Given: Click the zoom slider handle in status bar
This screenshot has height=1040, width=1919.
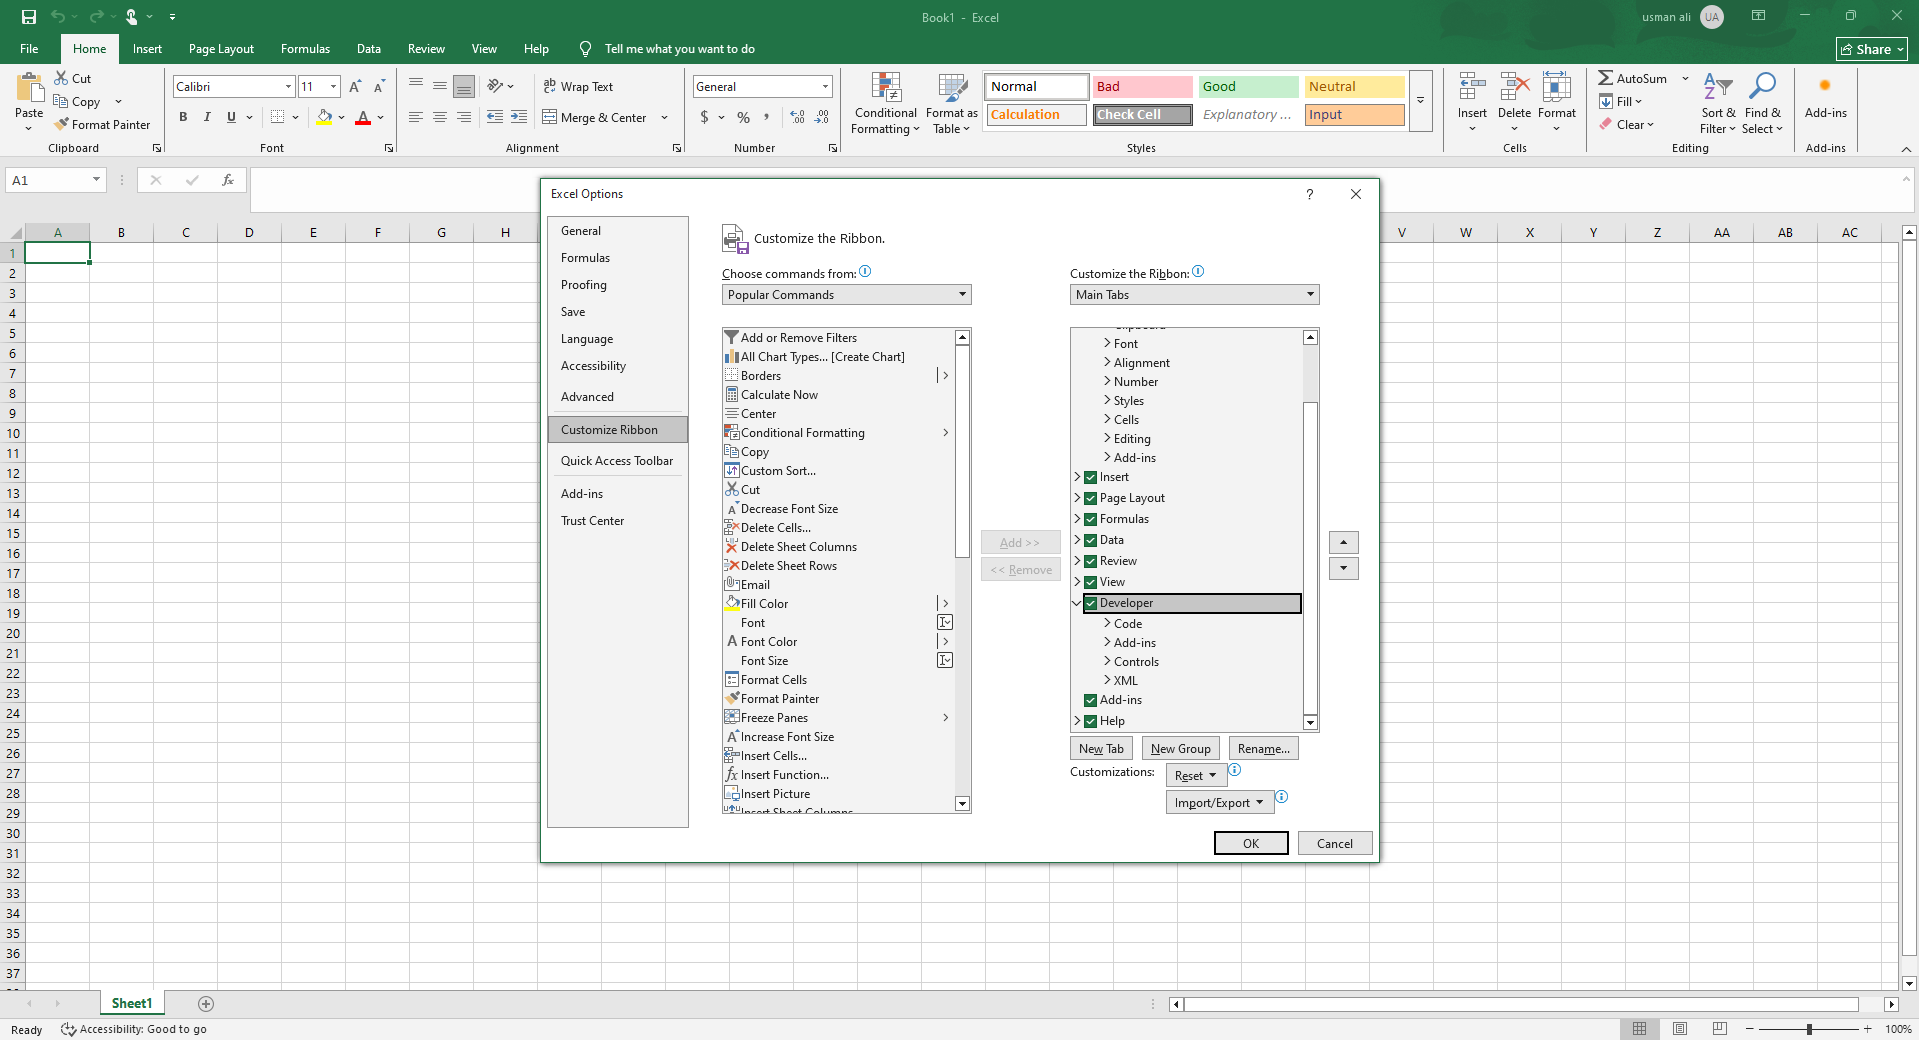Looking at the screenshot, I should 1808,1029.
